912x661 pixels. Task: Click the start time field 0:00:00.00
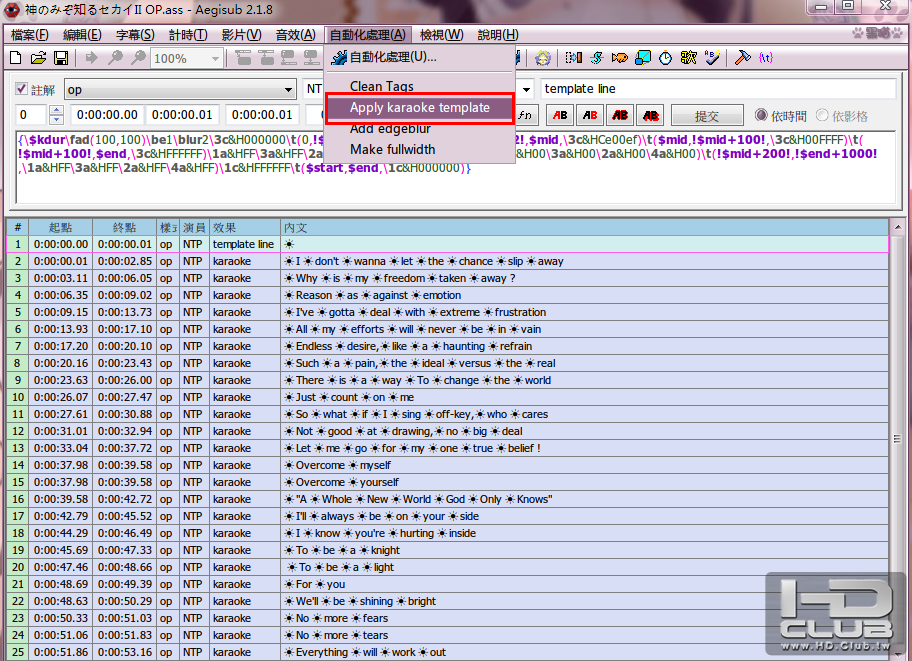(x=108, y=115)
